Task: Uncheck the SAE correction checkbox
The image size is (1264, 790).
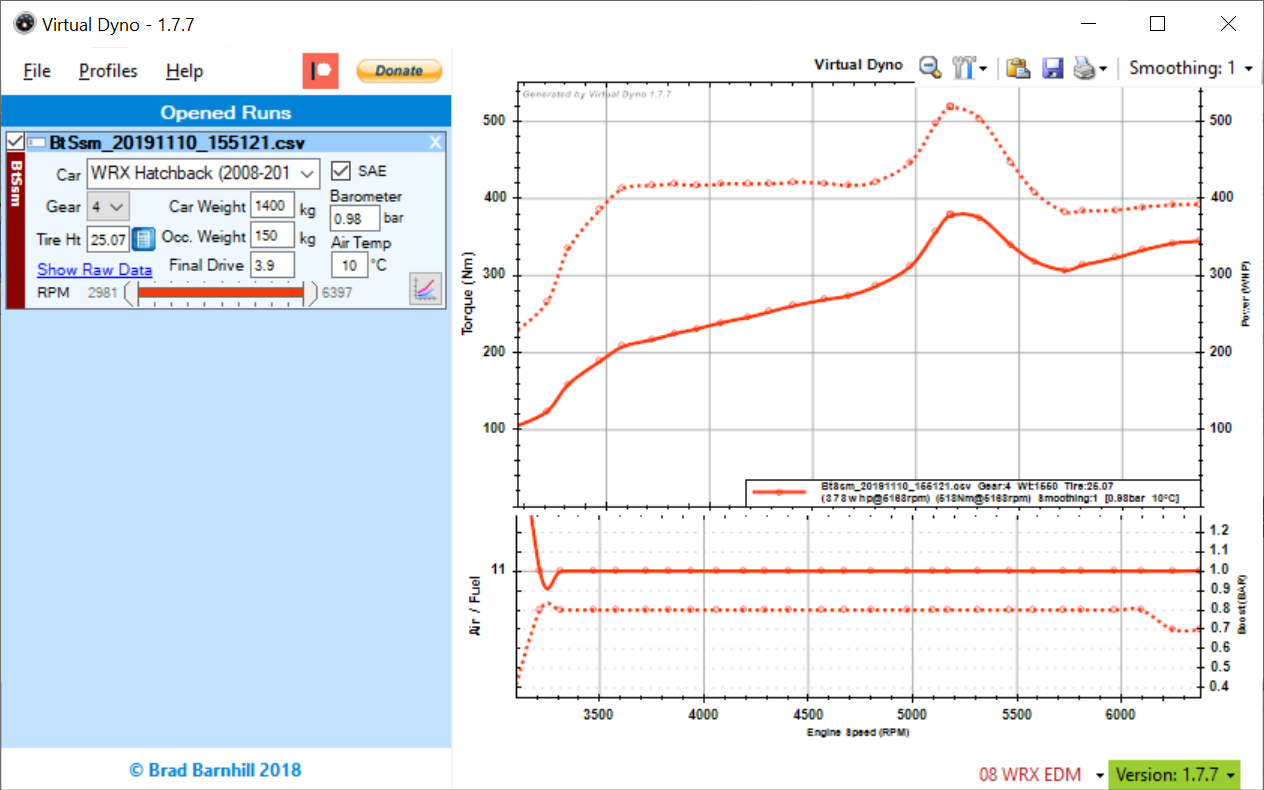Action: pyautogui.click(x=341, y=171)
